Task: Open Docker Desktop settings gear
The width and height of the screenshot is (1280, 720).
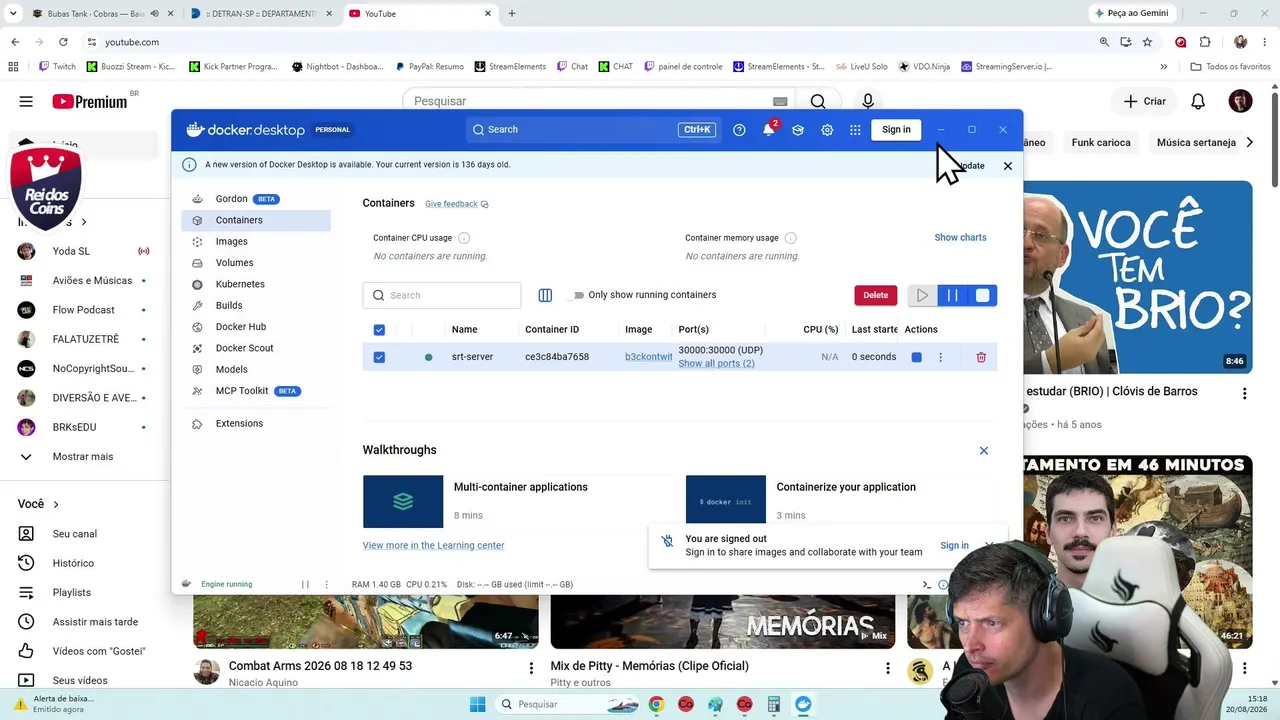Action: point(827,130)
